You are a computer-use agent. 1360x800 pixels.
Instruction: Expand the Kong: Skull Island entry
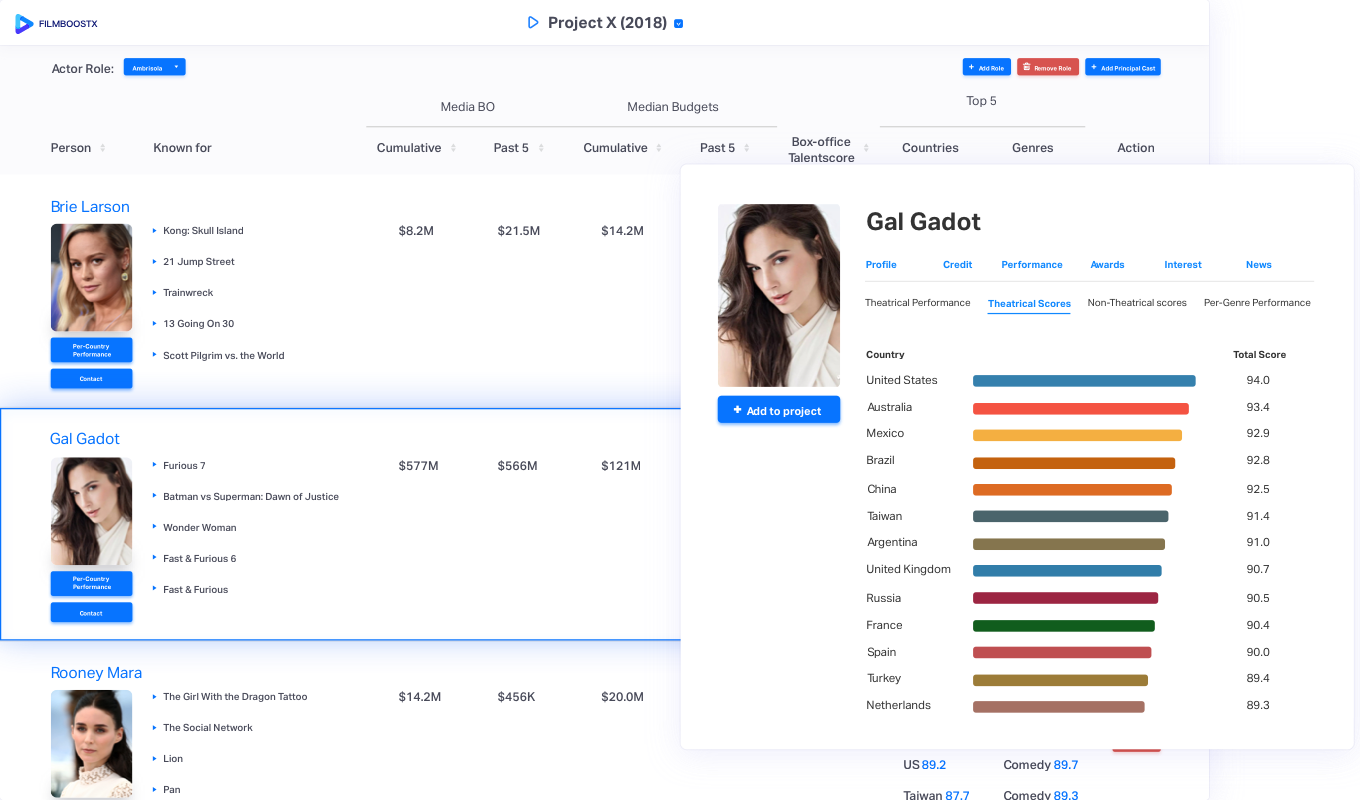(x=154, y=230)
